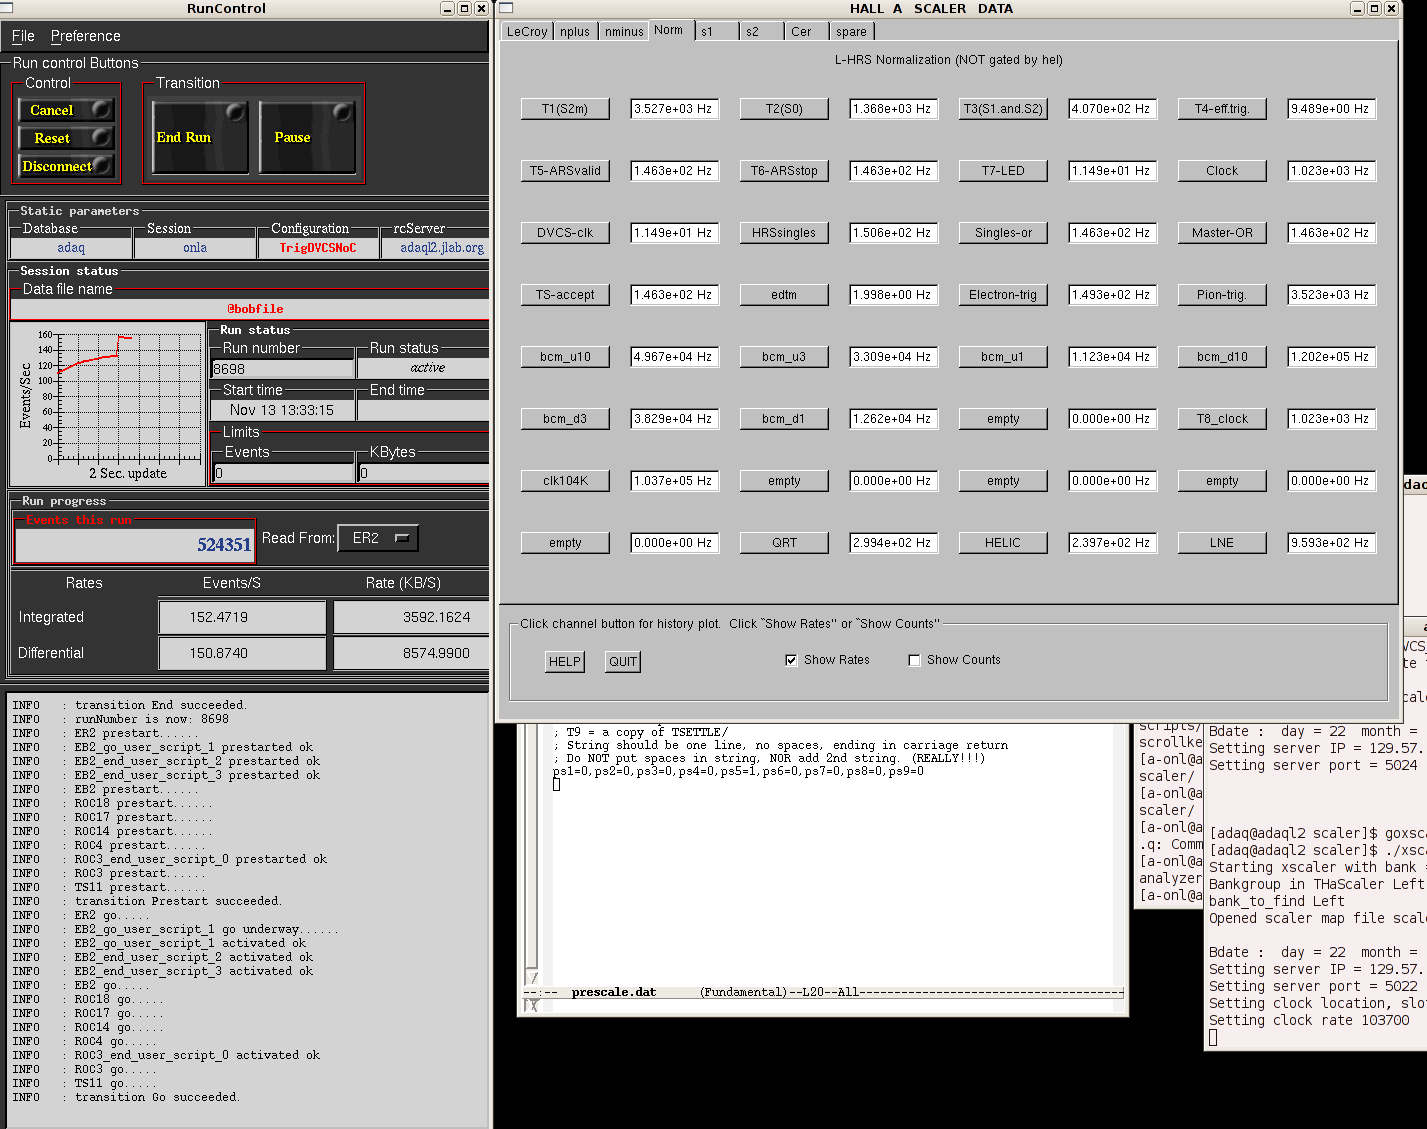Viewport: 1427px width, 1129px height.
Task: Click the bcm_u3 channel button
Action: click(784, 357)
